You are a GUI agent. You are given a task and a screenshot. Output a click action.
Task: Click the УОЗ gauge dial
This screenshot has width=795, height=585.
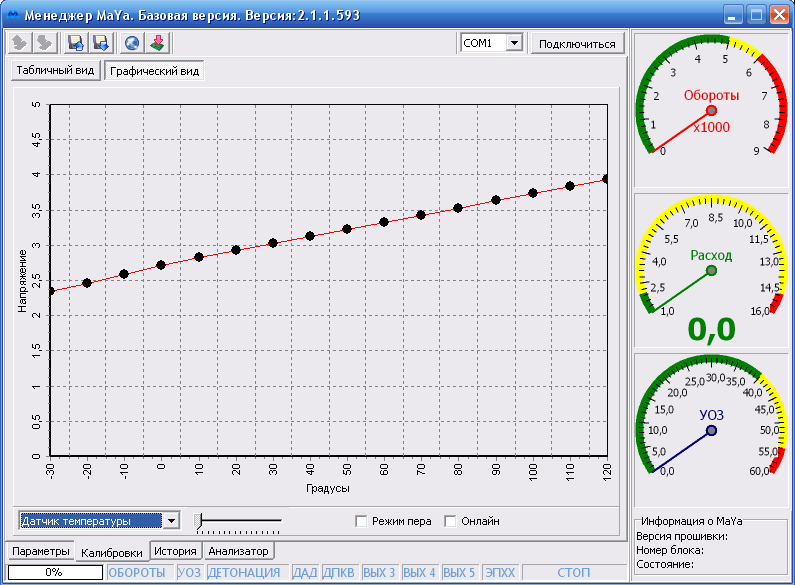(711, 431)
